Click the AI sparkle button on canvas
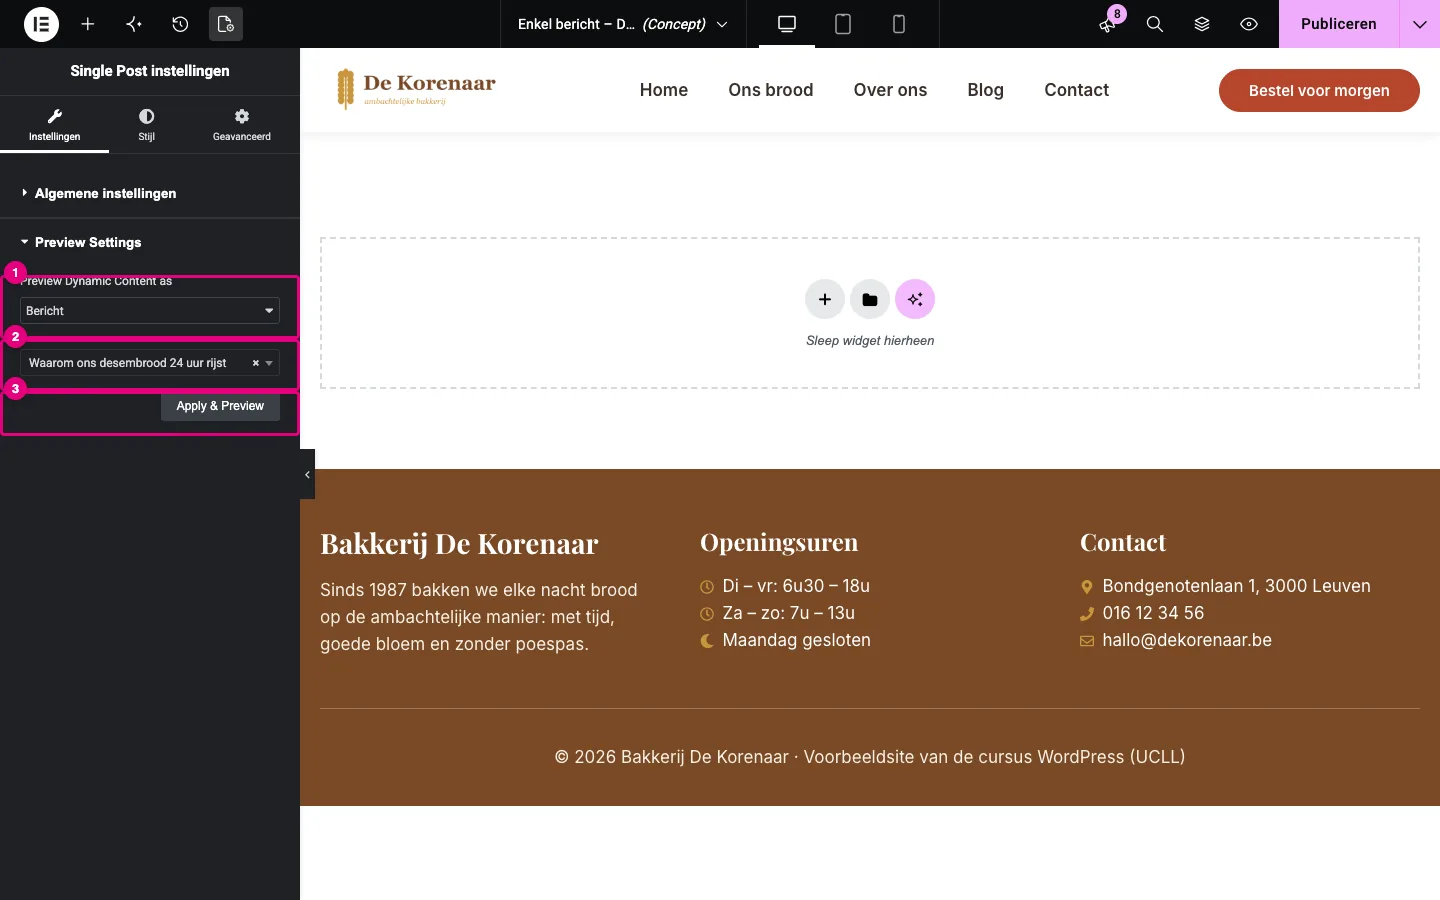The image size is (1440, 900). click(915, 299)
